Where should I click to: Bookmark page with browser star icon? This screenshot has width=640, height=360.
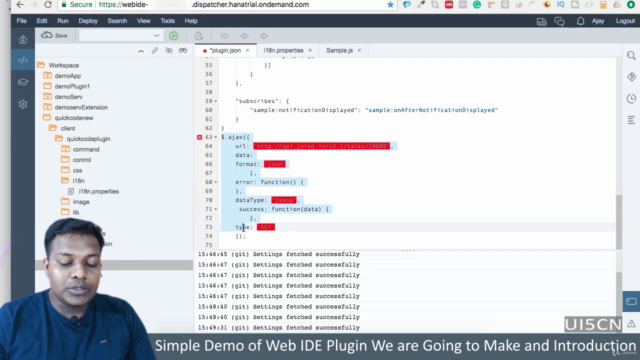pyautogui.click(x=390, y=5)
